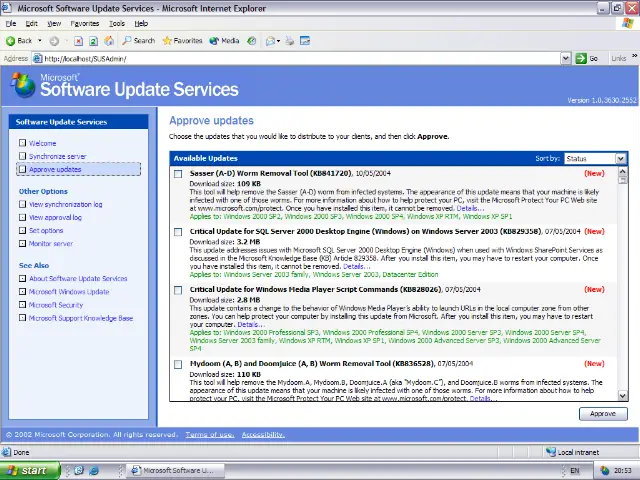Click the Show Desktop quick launch icon
Viewport: 640px width, 480px height.
[x=79, y=470]
